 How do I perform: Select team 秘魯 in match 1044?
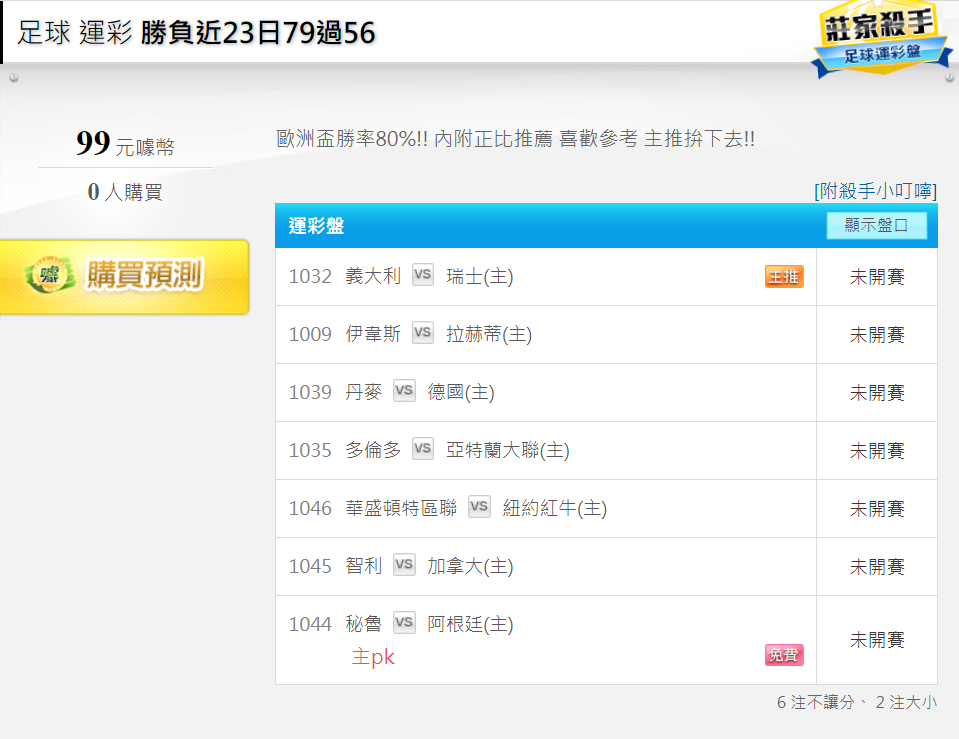pyautogui.click(x=363, y=624)
